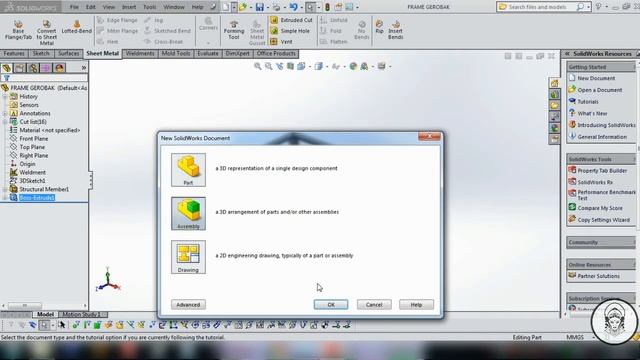This screenshot has width=640, height=360.
Task: Switch to the Motion Study 1 tab
Action: (x=81, y=314)
